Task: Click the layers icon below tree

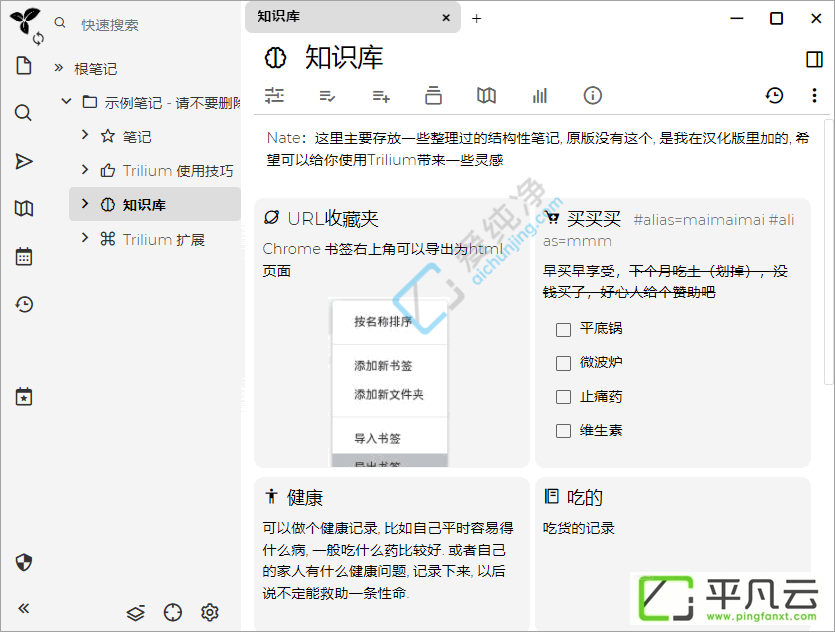Action: coord(135,613)
